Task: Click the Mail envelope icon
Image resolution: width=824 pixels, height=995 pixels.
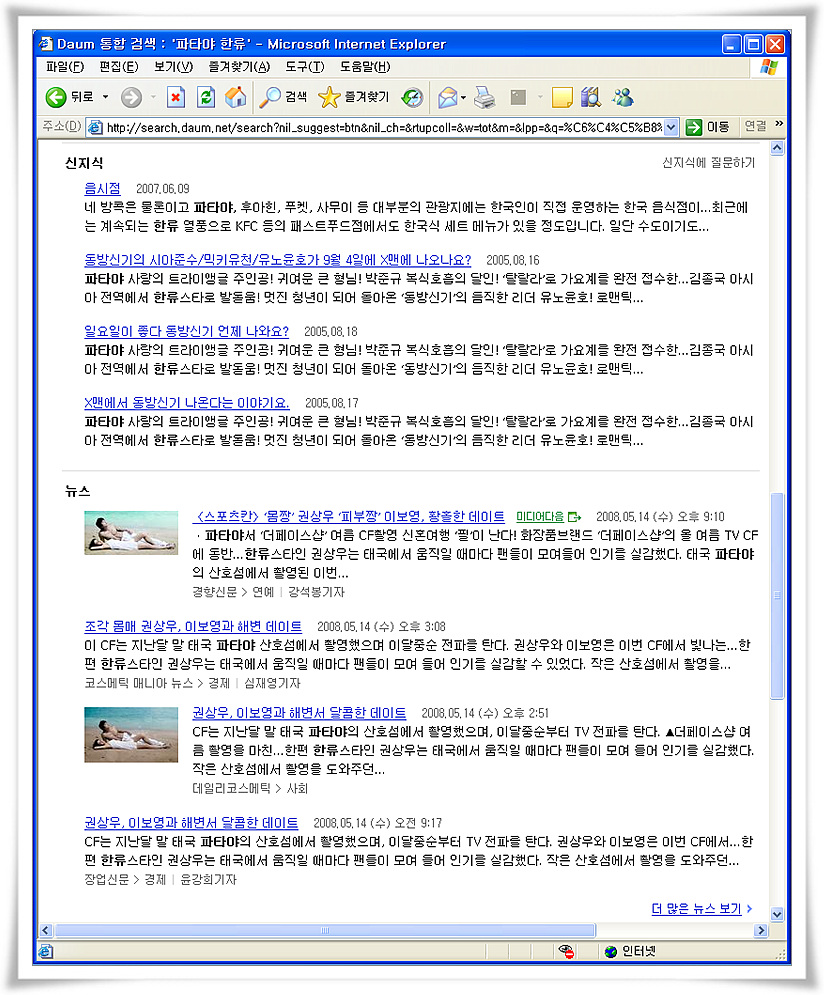Action: (447, 97)
